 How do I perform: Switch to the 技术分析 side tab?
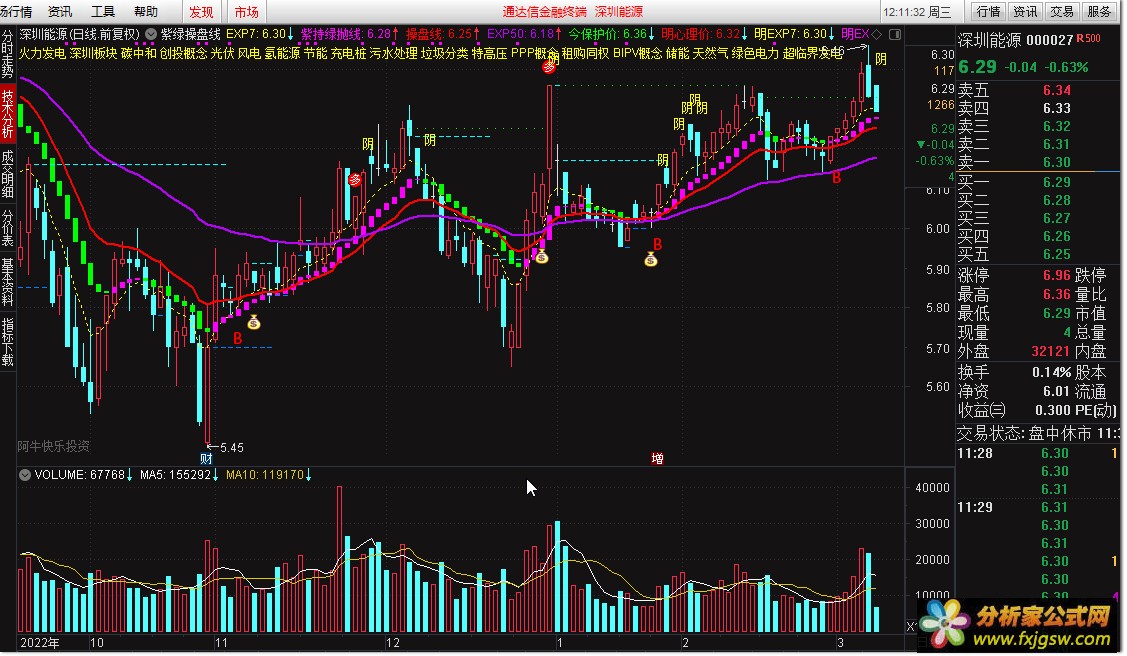(7, 114)
